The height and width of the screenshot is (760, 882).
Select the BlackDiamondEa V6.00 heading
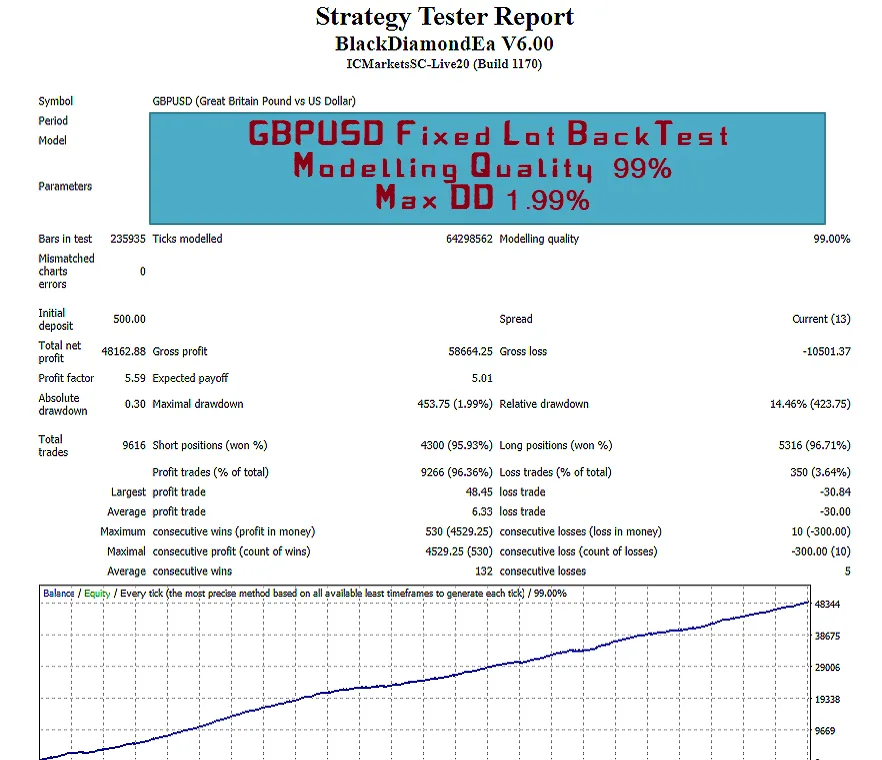[444, 44]
